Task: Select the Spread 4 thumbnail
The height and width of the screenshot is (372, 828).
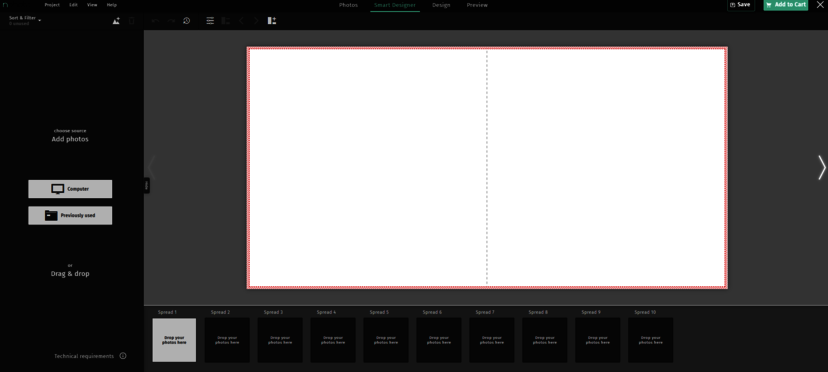Action: coord(333,340)
